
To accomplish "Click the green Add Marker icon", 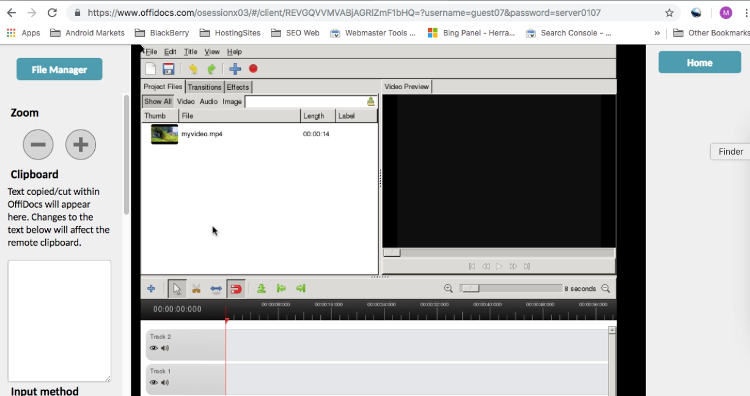I will point(261,288).
